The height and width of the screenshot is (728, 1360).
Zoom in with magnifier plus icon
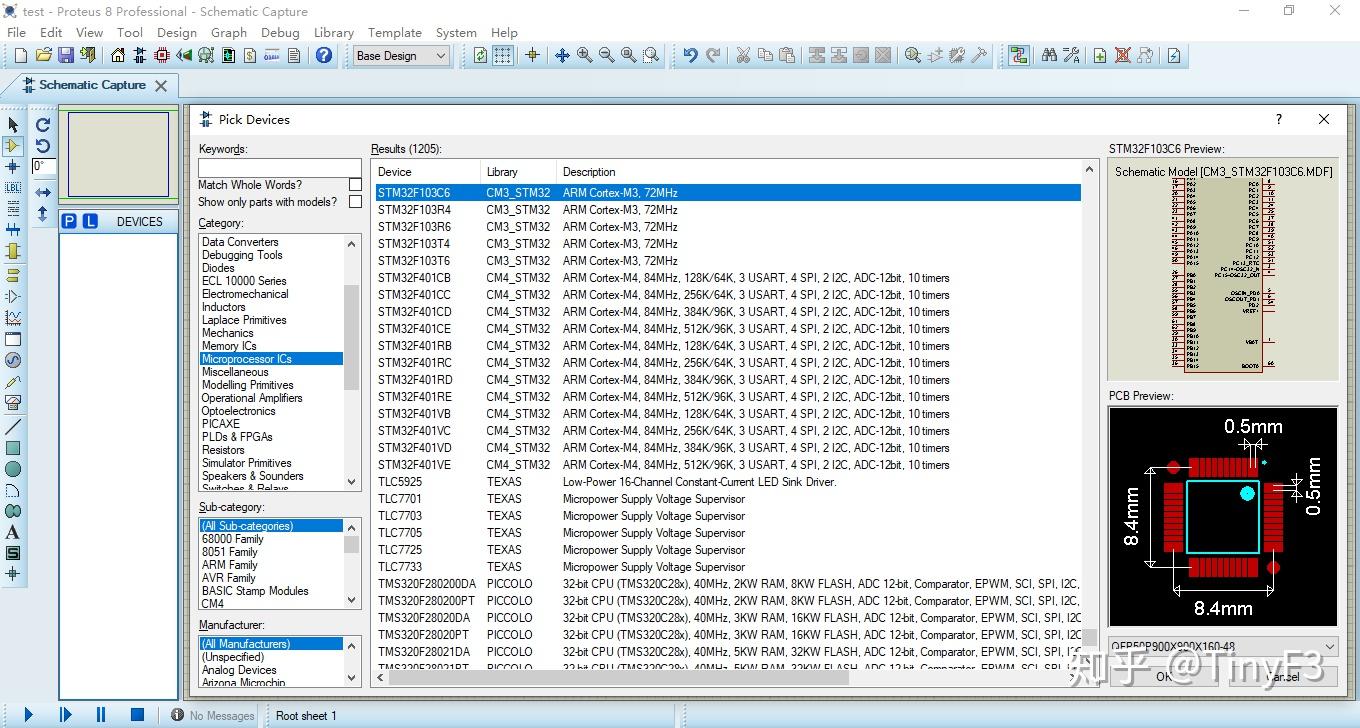[x=584, y=56]
